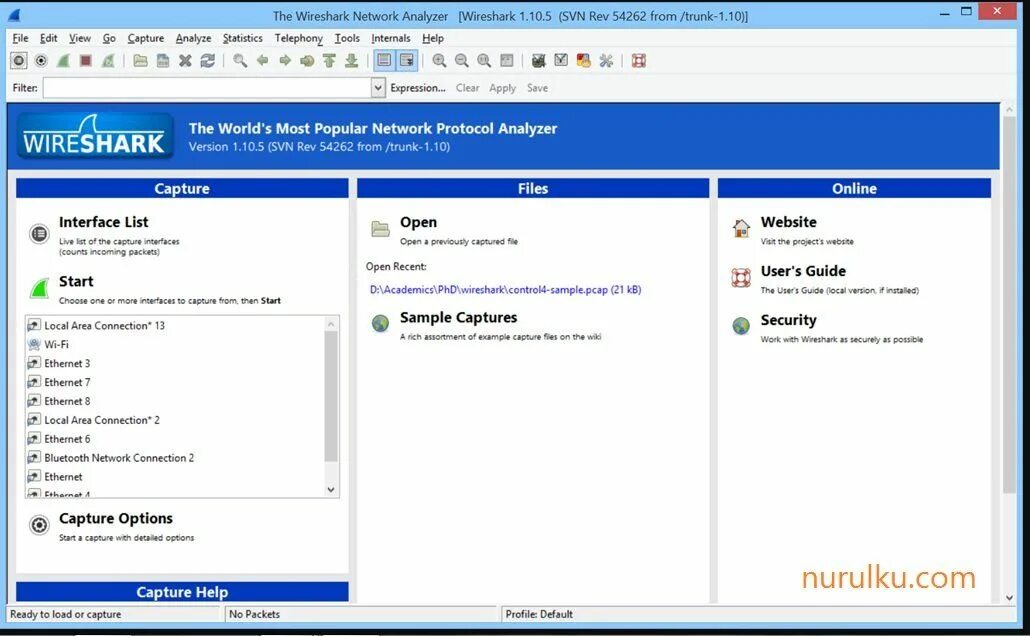The image size is (1030, 636).
Task: Expand the filter history dropdown arrow
Action: point(378,87)
